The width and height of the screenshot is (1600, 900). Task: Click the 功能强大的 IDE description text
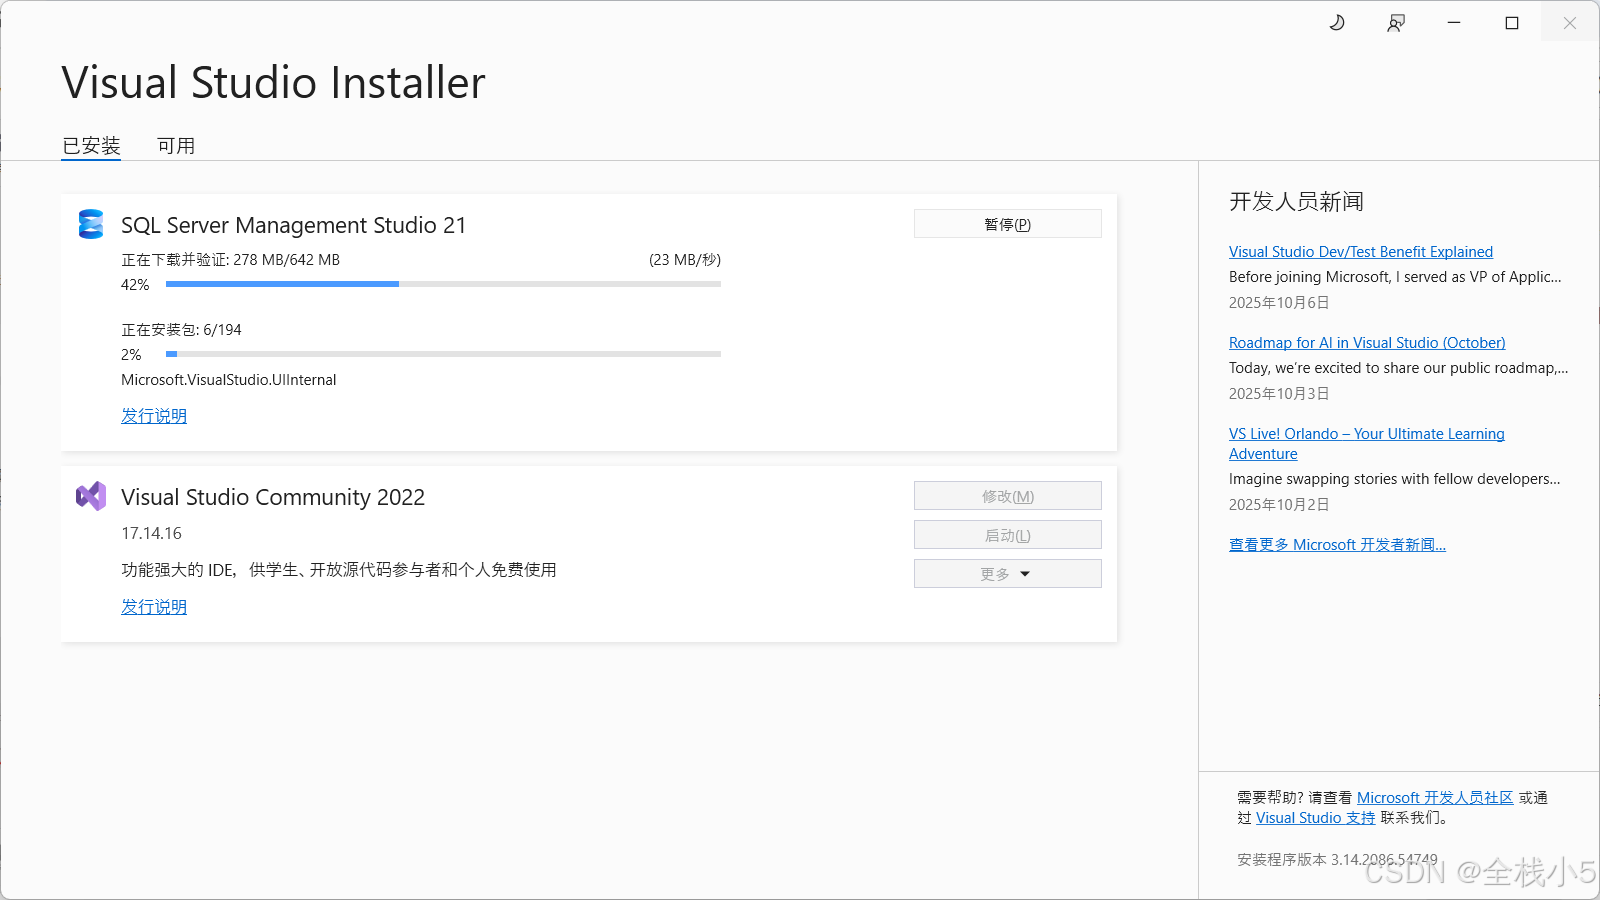[339, 570]
